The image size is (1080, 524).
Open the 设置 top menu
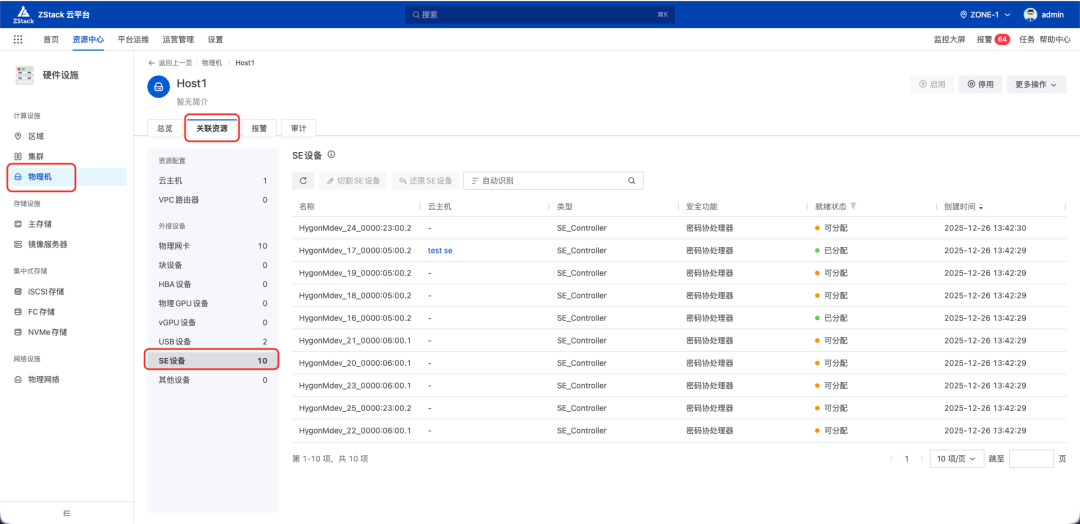pos(216,40)
